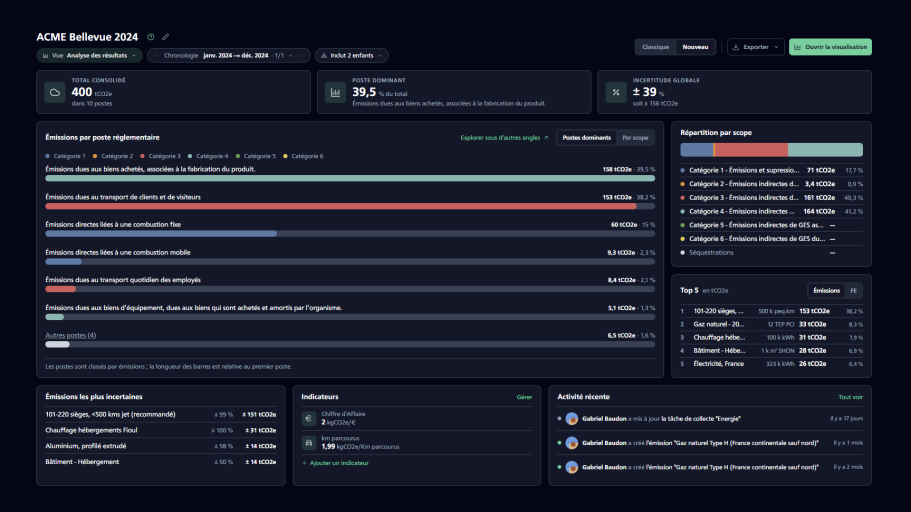This screenshot has height=512, width=911.
Task: Toggle Catégorie 6 legend item
Action: (303, 156)
